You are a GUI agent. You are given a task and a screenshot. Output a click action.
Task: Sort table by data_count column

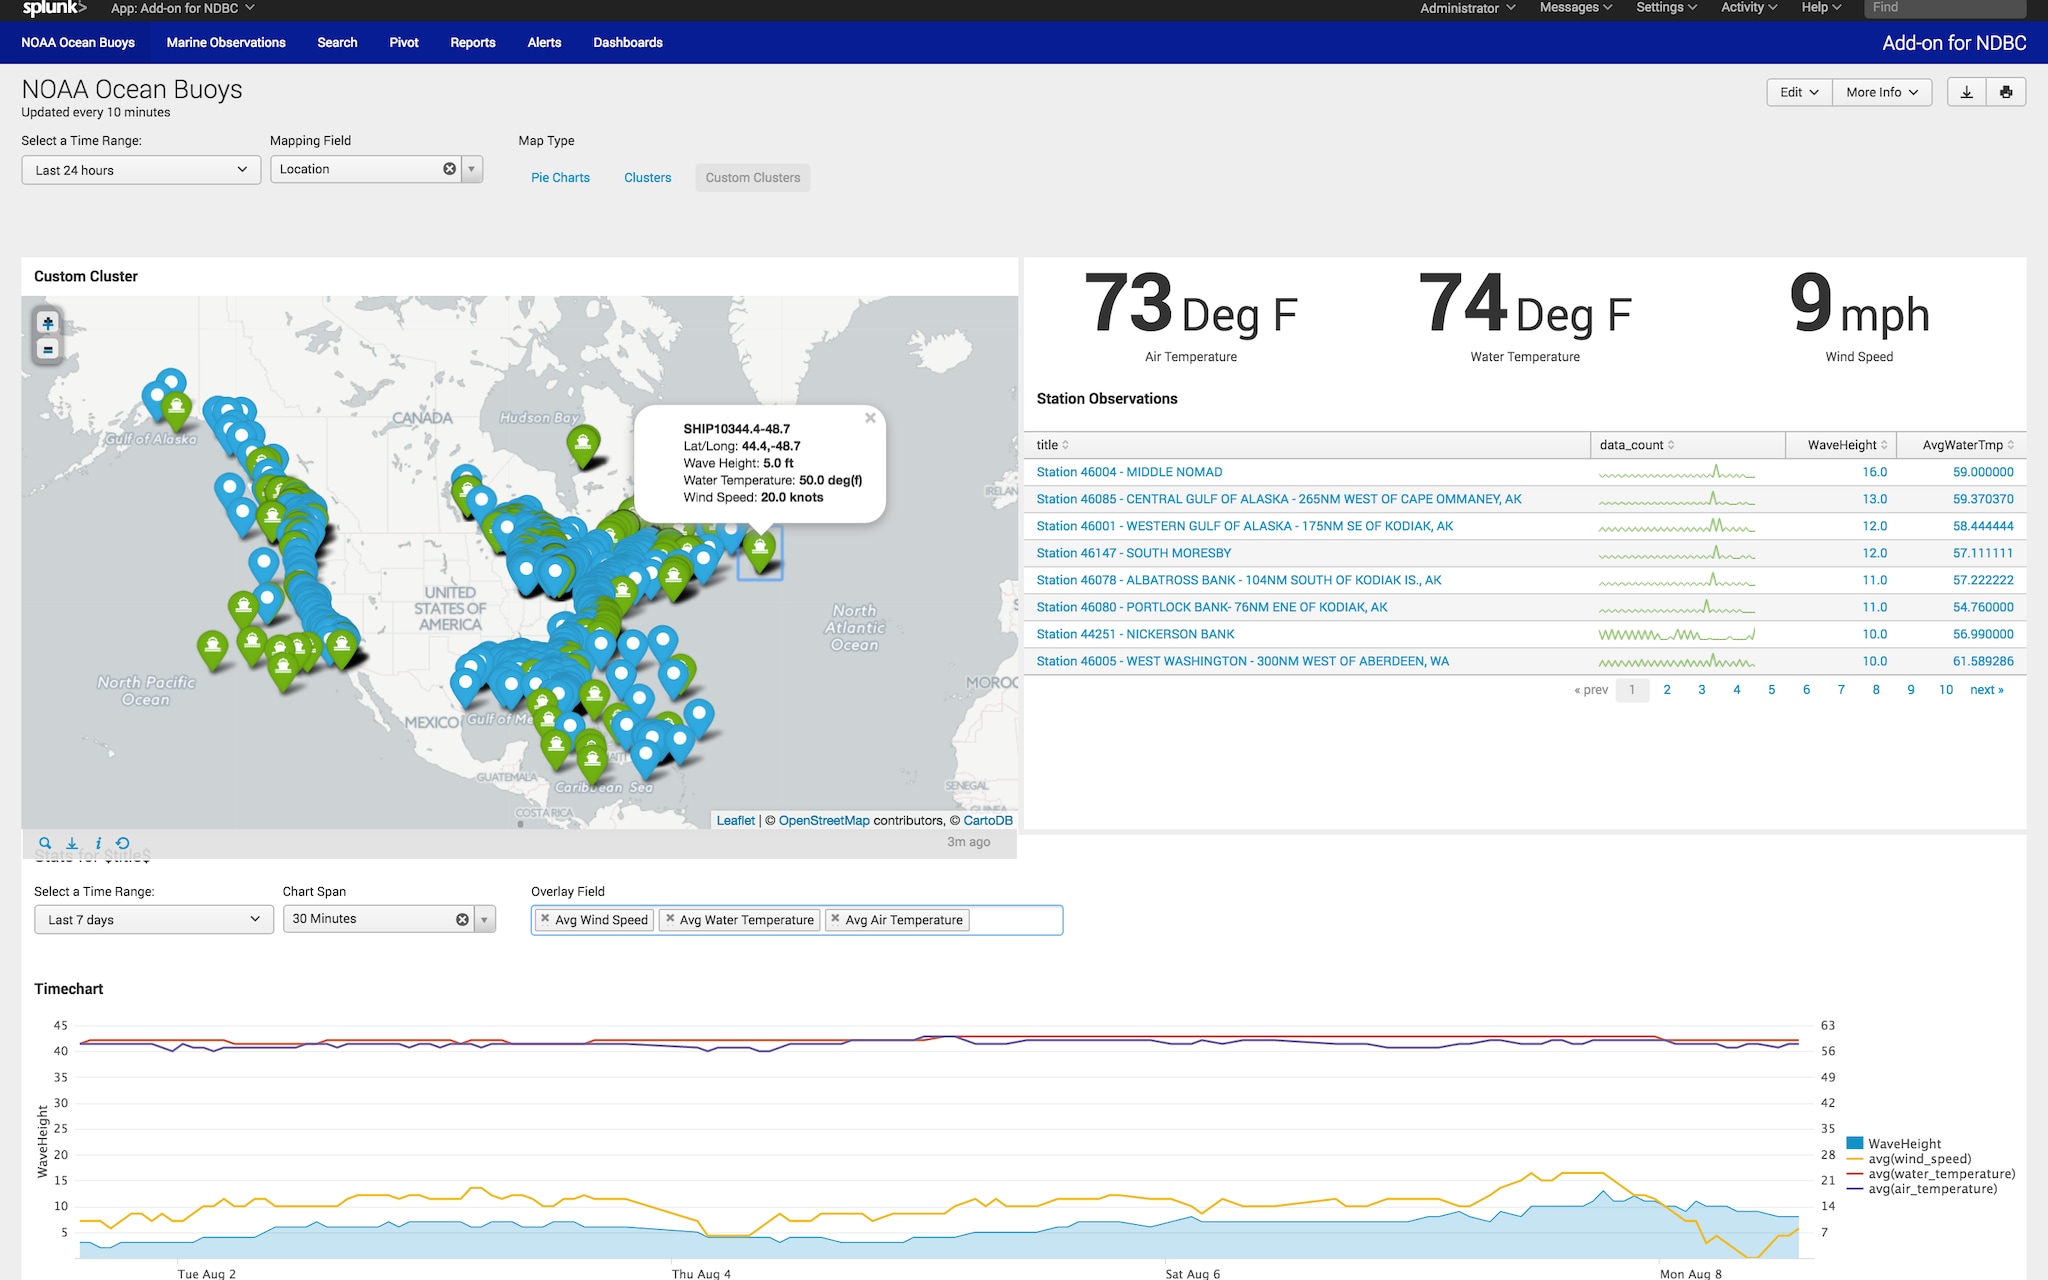[1637, 445]
